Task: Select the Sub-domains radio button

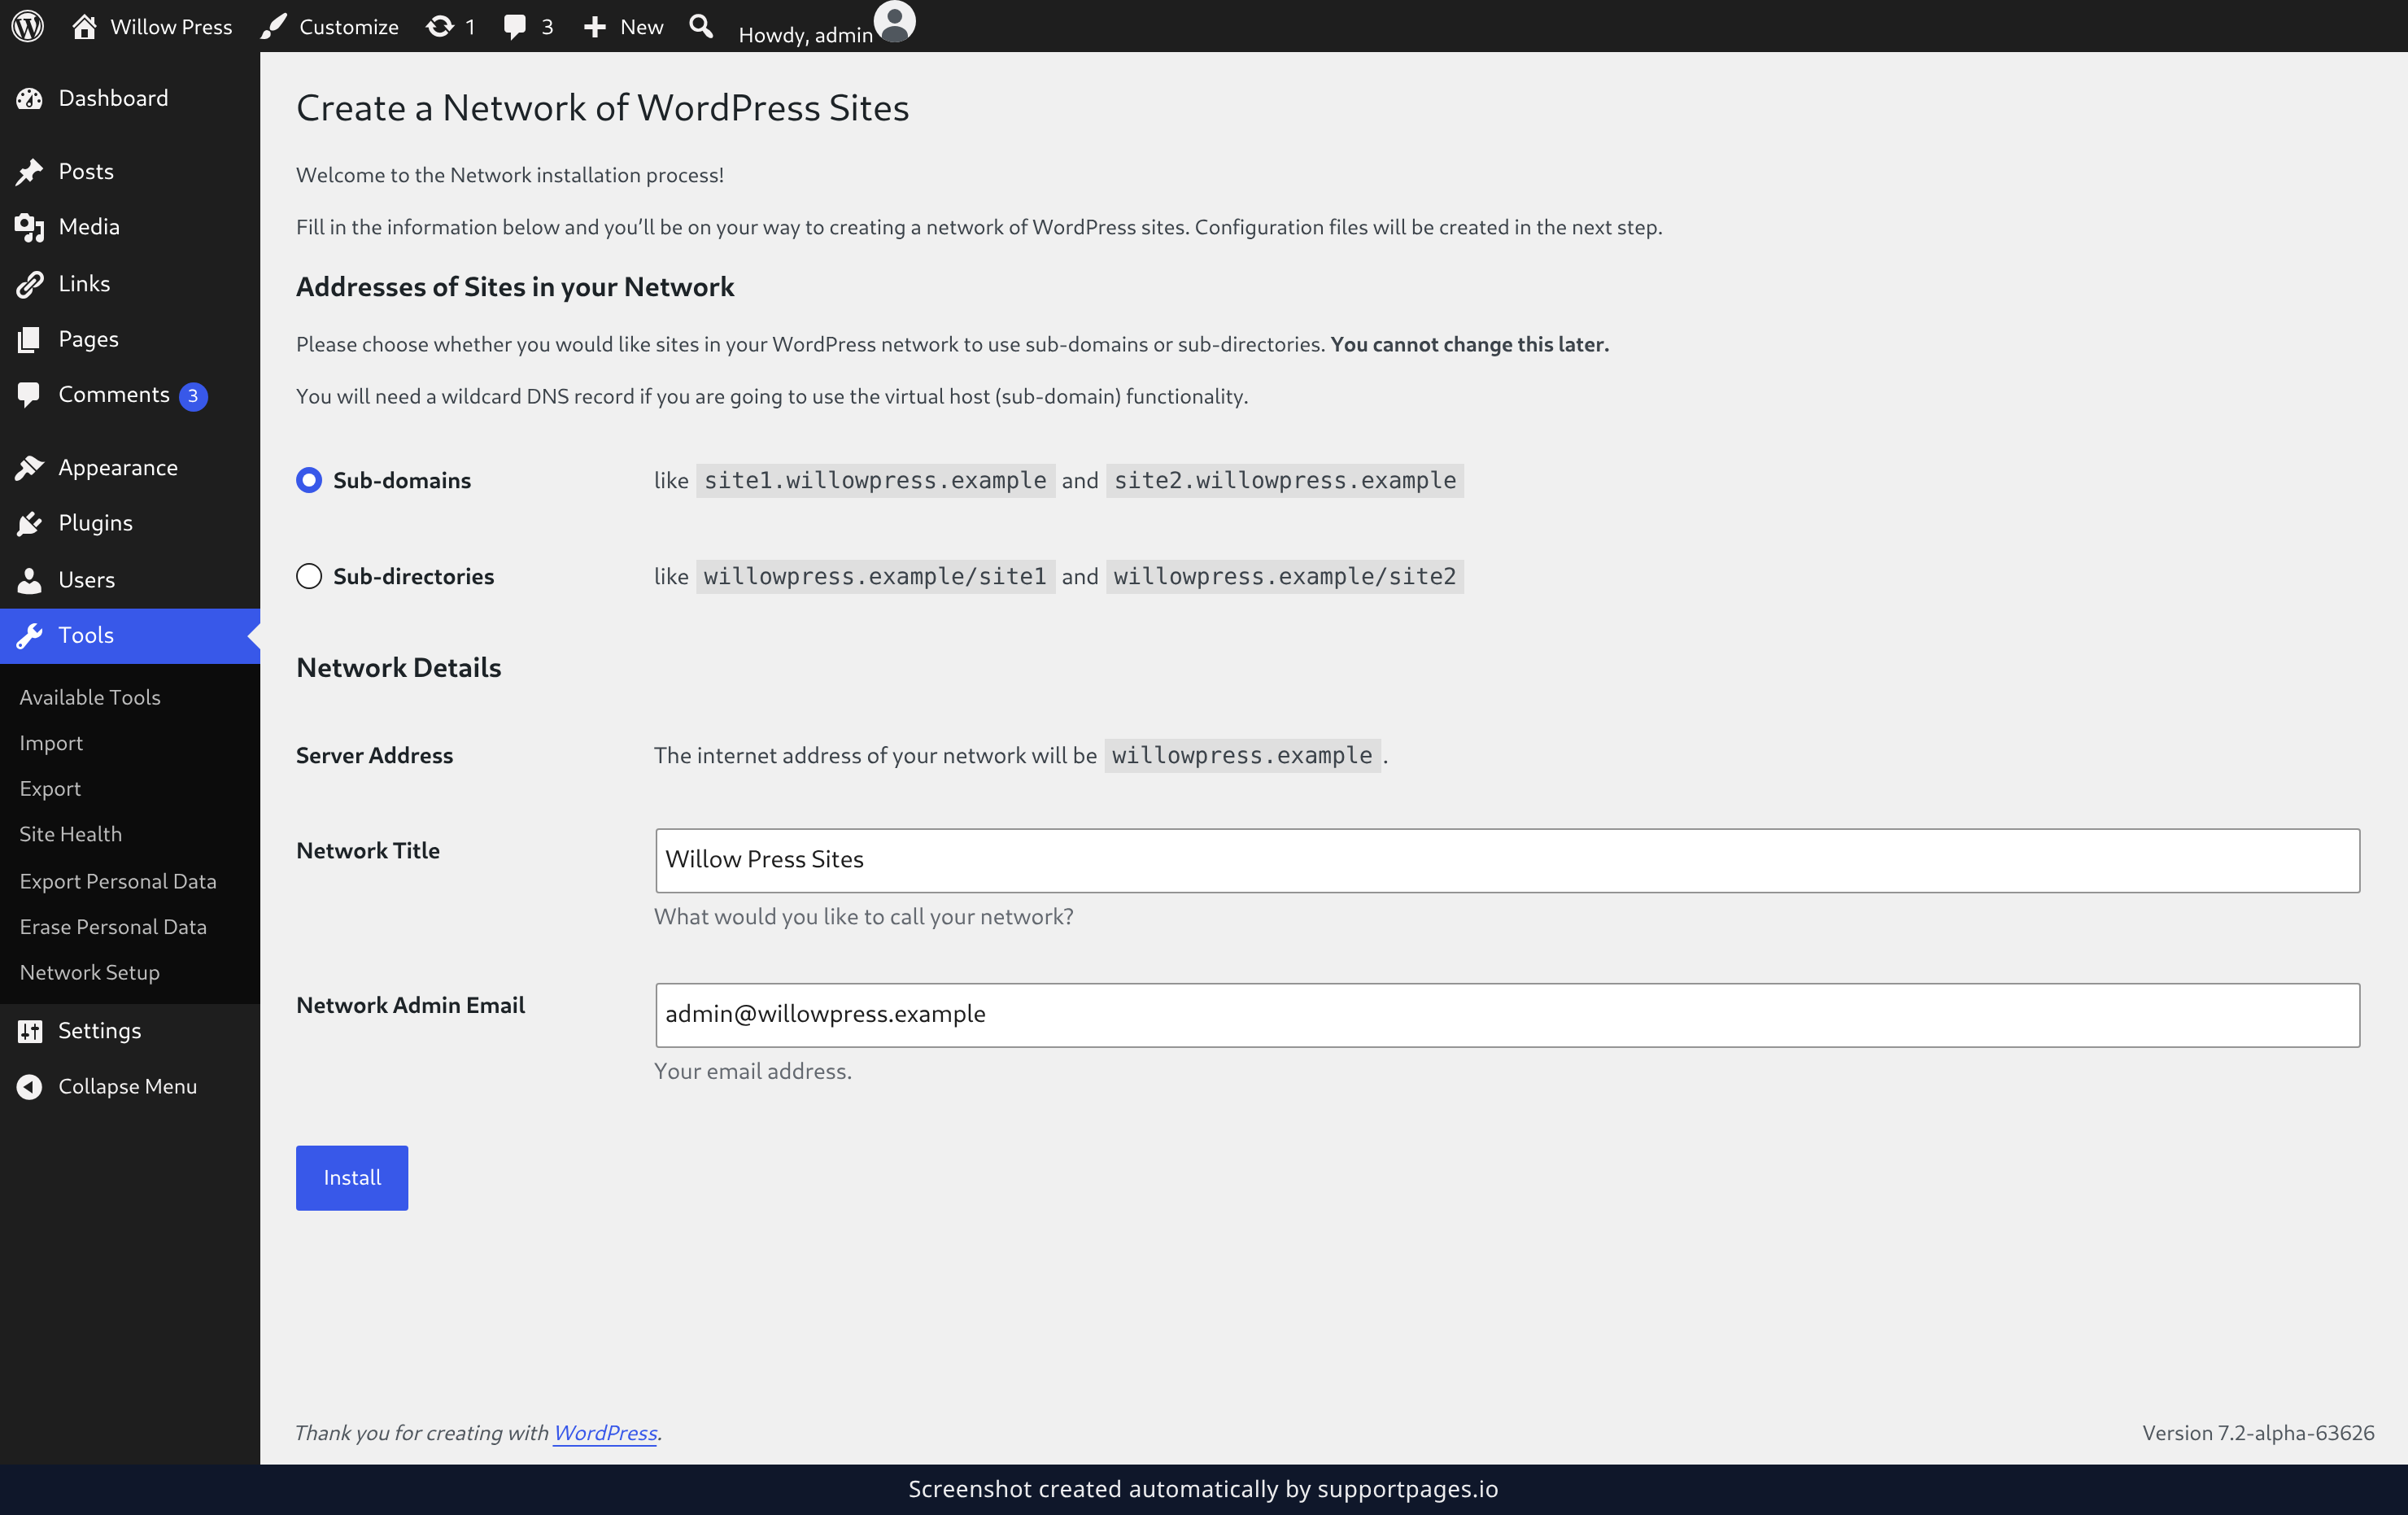Action: click(x=309, y=480)
